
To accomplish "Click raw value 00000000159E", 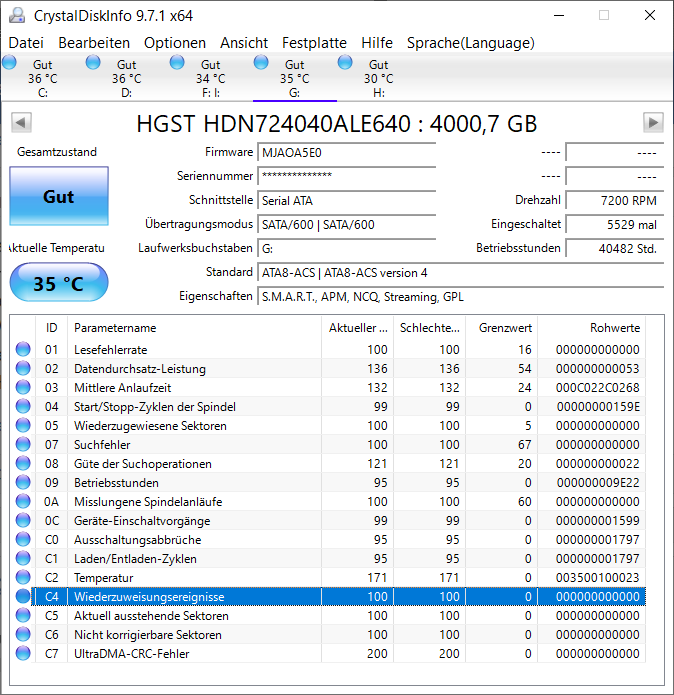I will coord(598,407).
